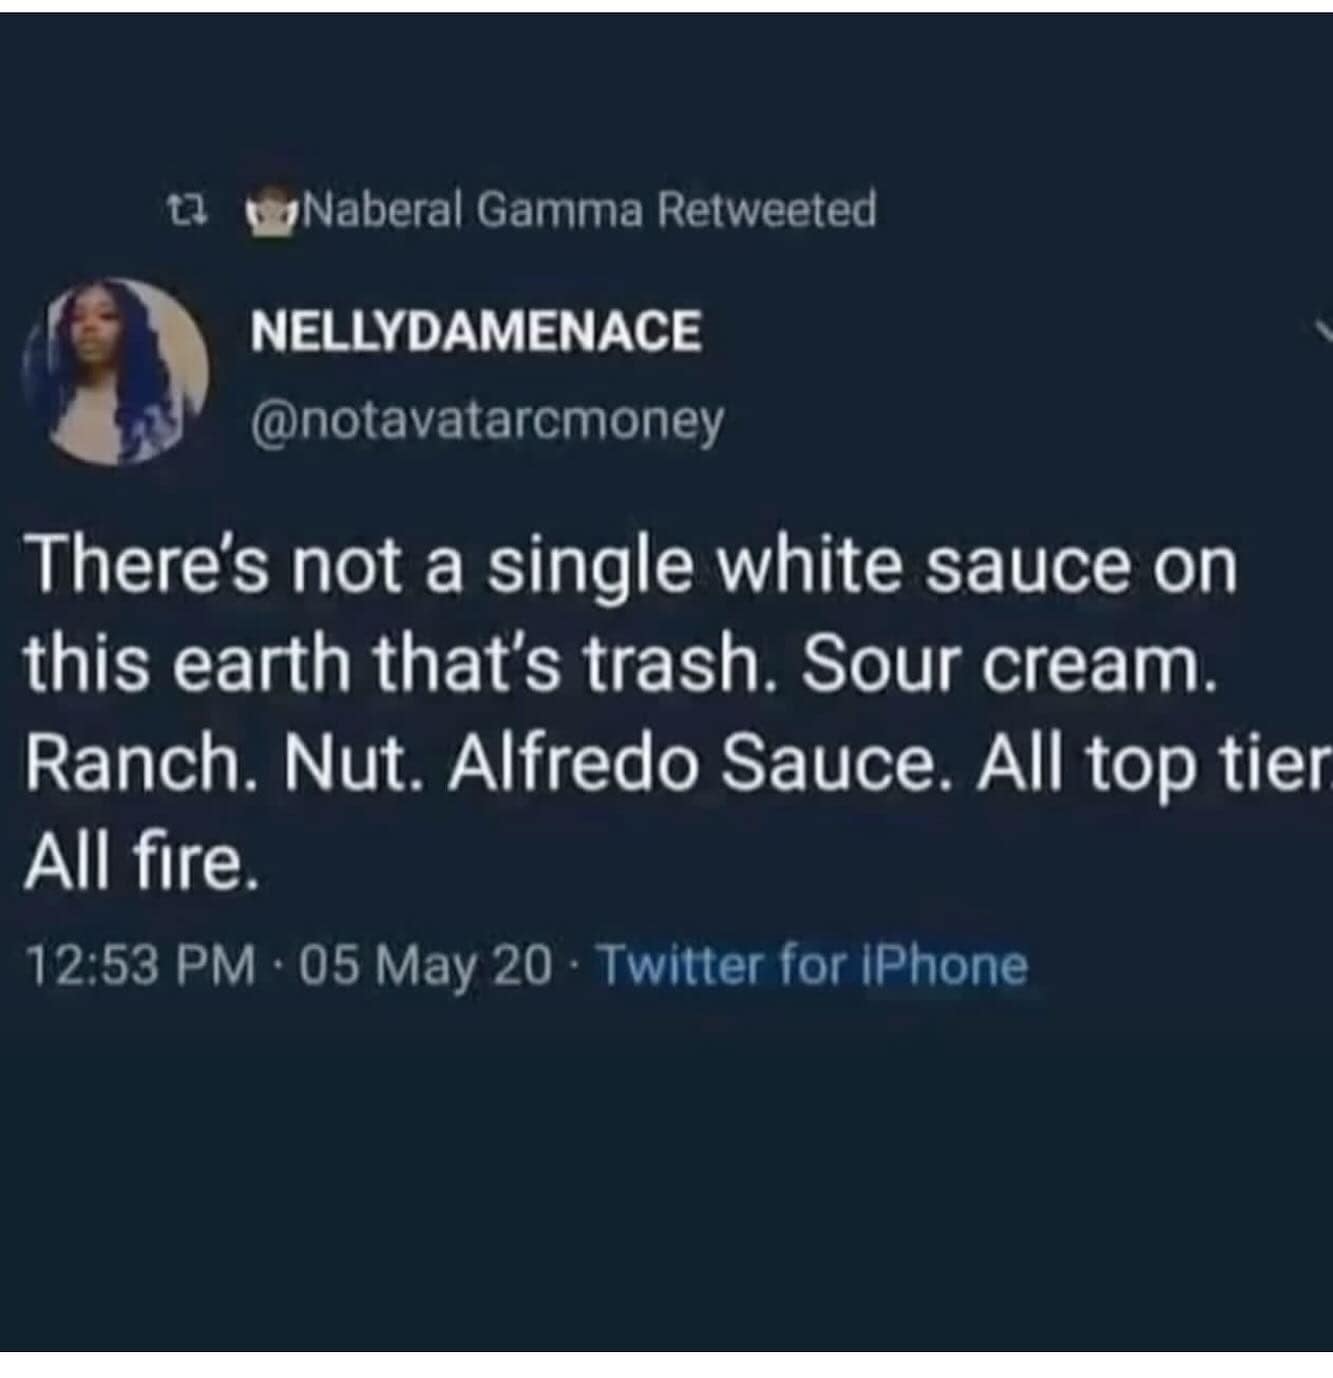This screenshot has width=1333, height=1378.
Task: Open the NELLYDAMENACE display name
Action: click(x=476, y=331)
